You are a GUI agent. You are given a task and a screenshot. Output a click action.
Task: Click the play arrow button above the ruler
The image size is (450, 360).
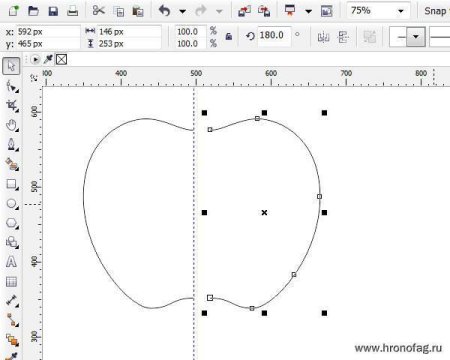35,60
